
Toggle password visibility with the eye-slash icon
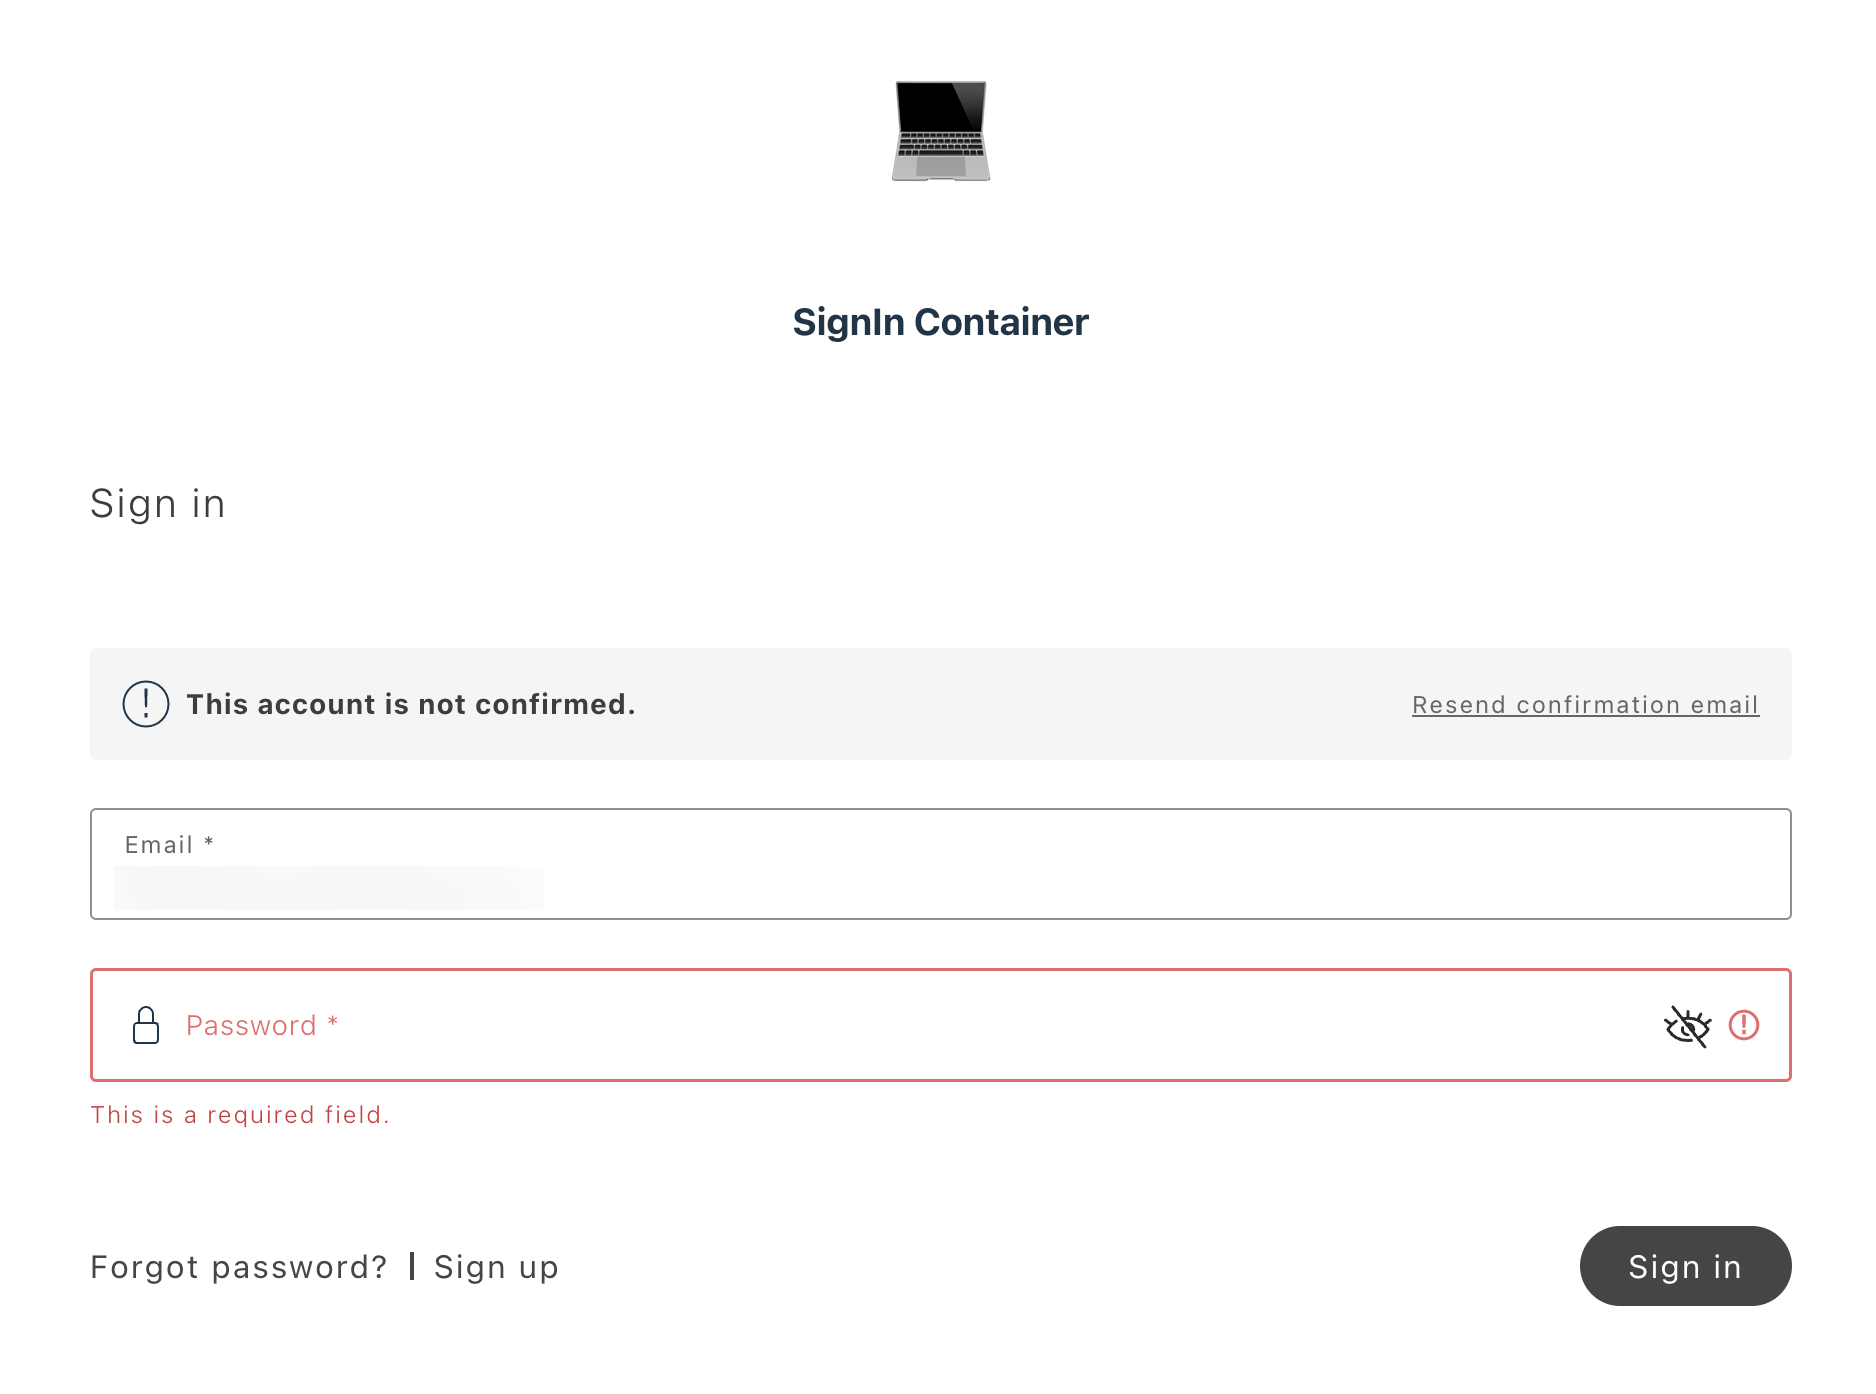click(x=1687, y=1025)
